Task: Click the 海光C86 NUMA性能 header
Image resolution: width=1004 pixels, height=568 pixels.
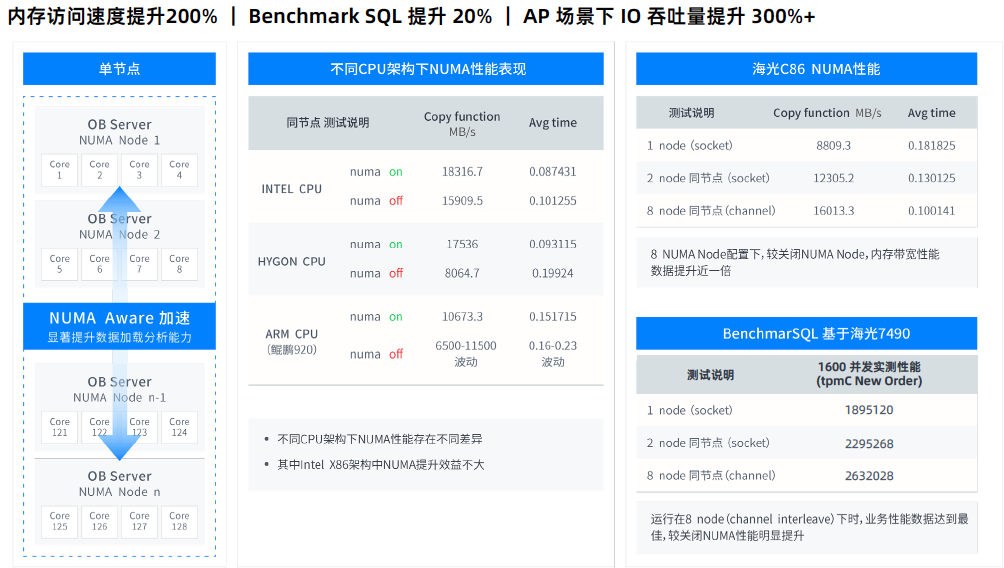Action: tap(807, 69)
